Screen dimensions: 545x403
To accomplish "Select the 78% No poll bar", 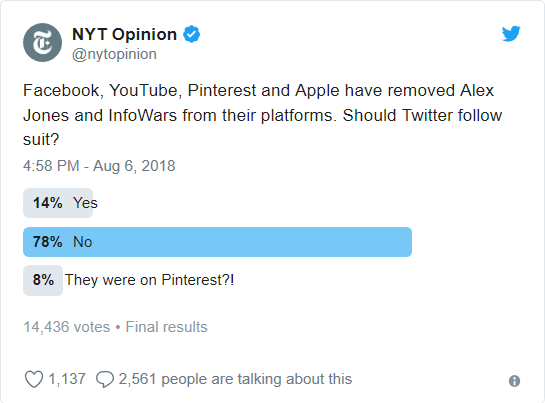I will point(218,242).
